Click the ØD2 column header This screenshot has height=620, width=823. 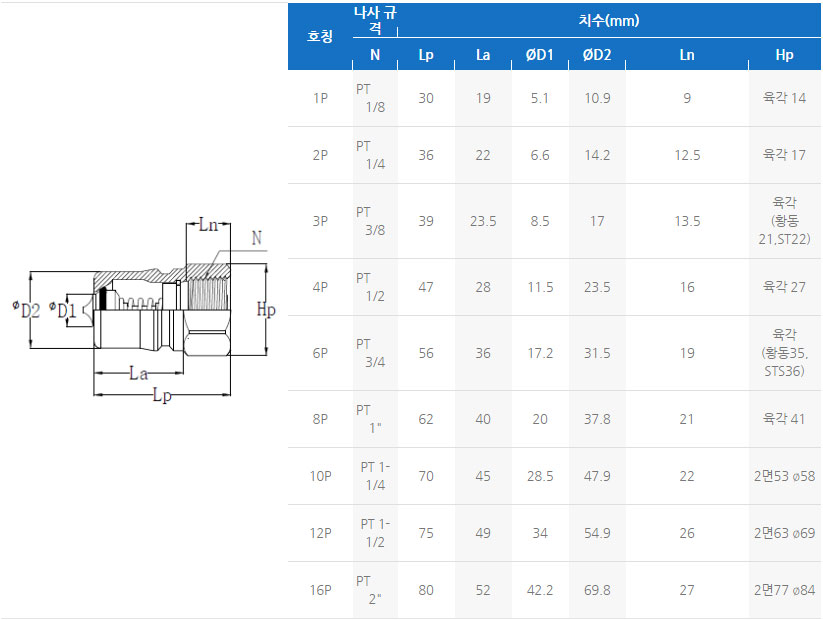(x=597, y=55)
